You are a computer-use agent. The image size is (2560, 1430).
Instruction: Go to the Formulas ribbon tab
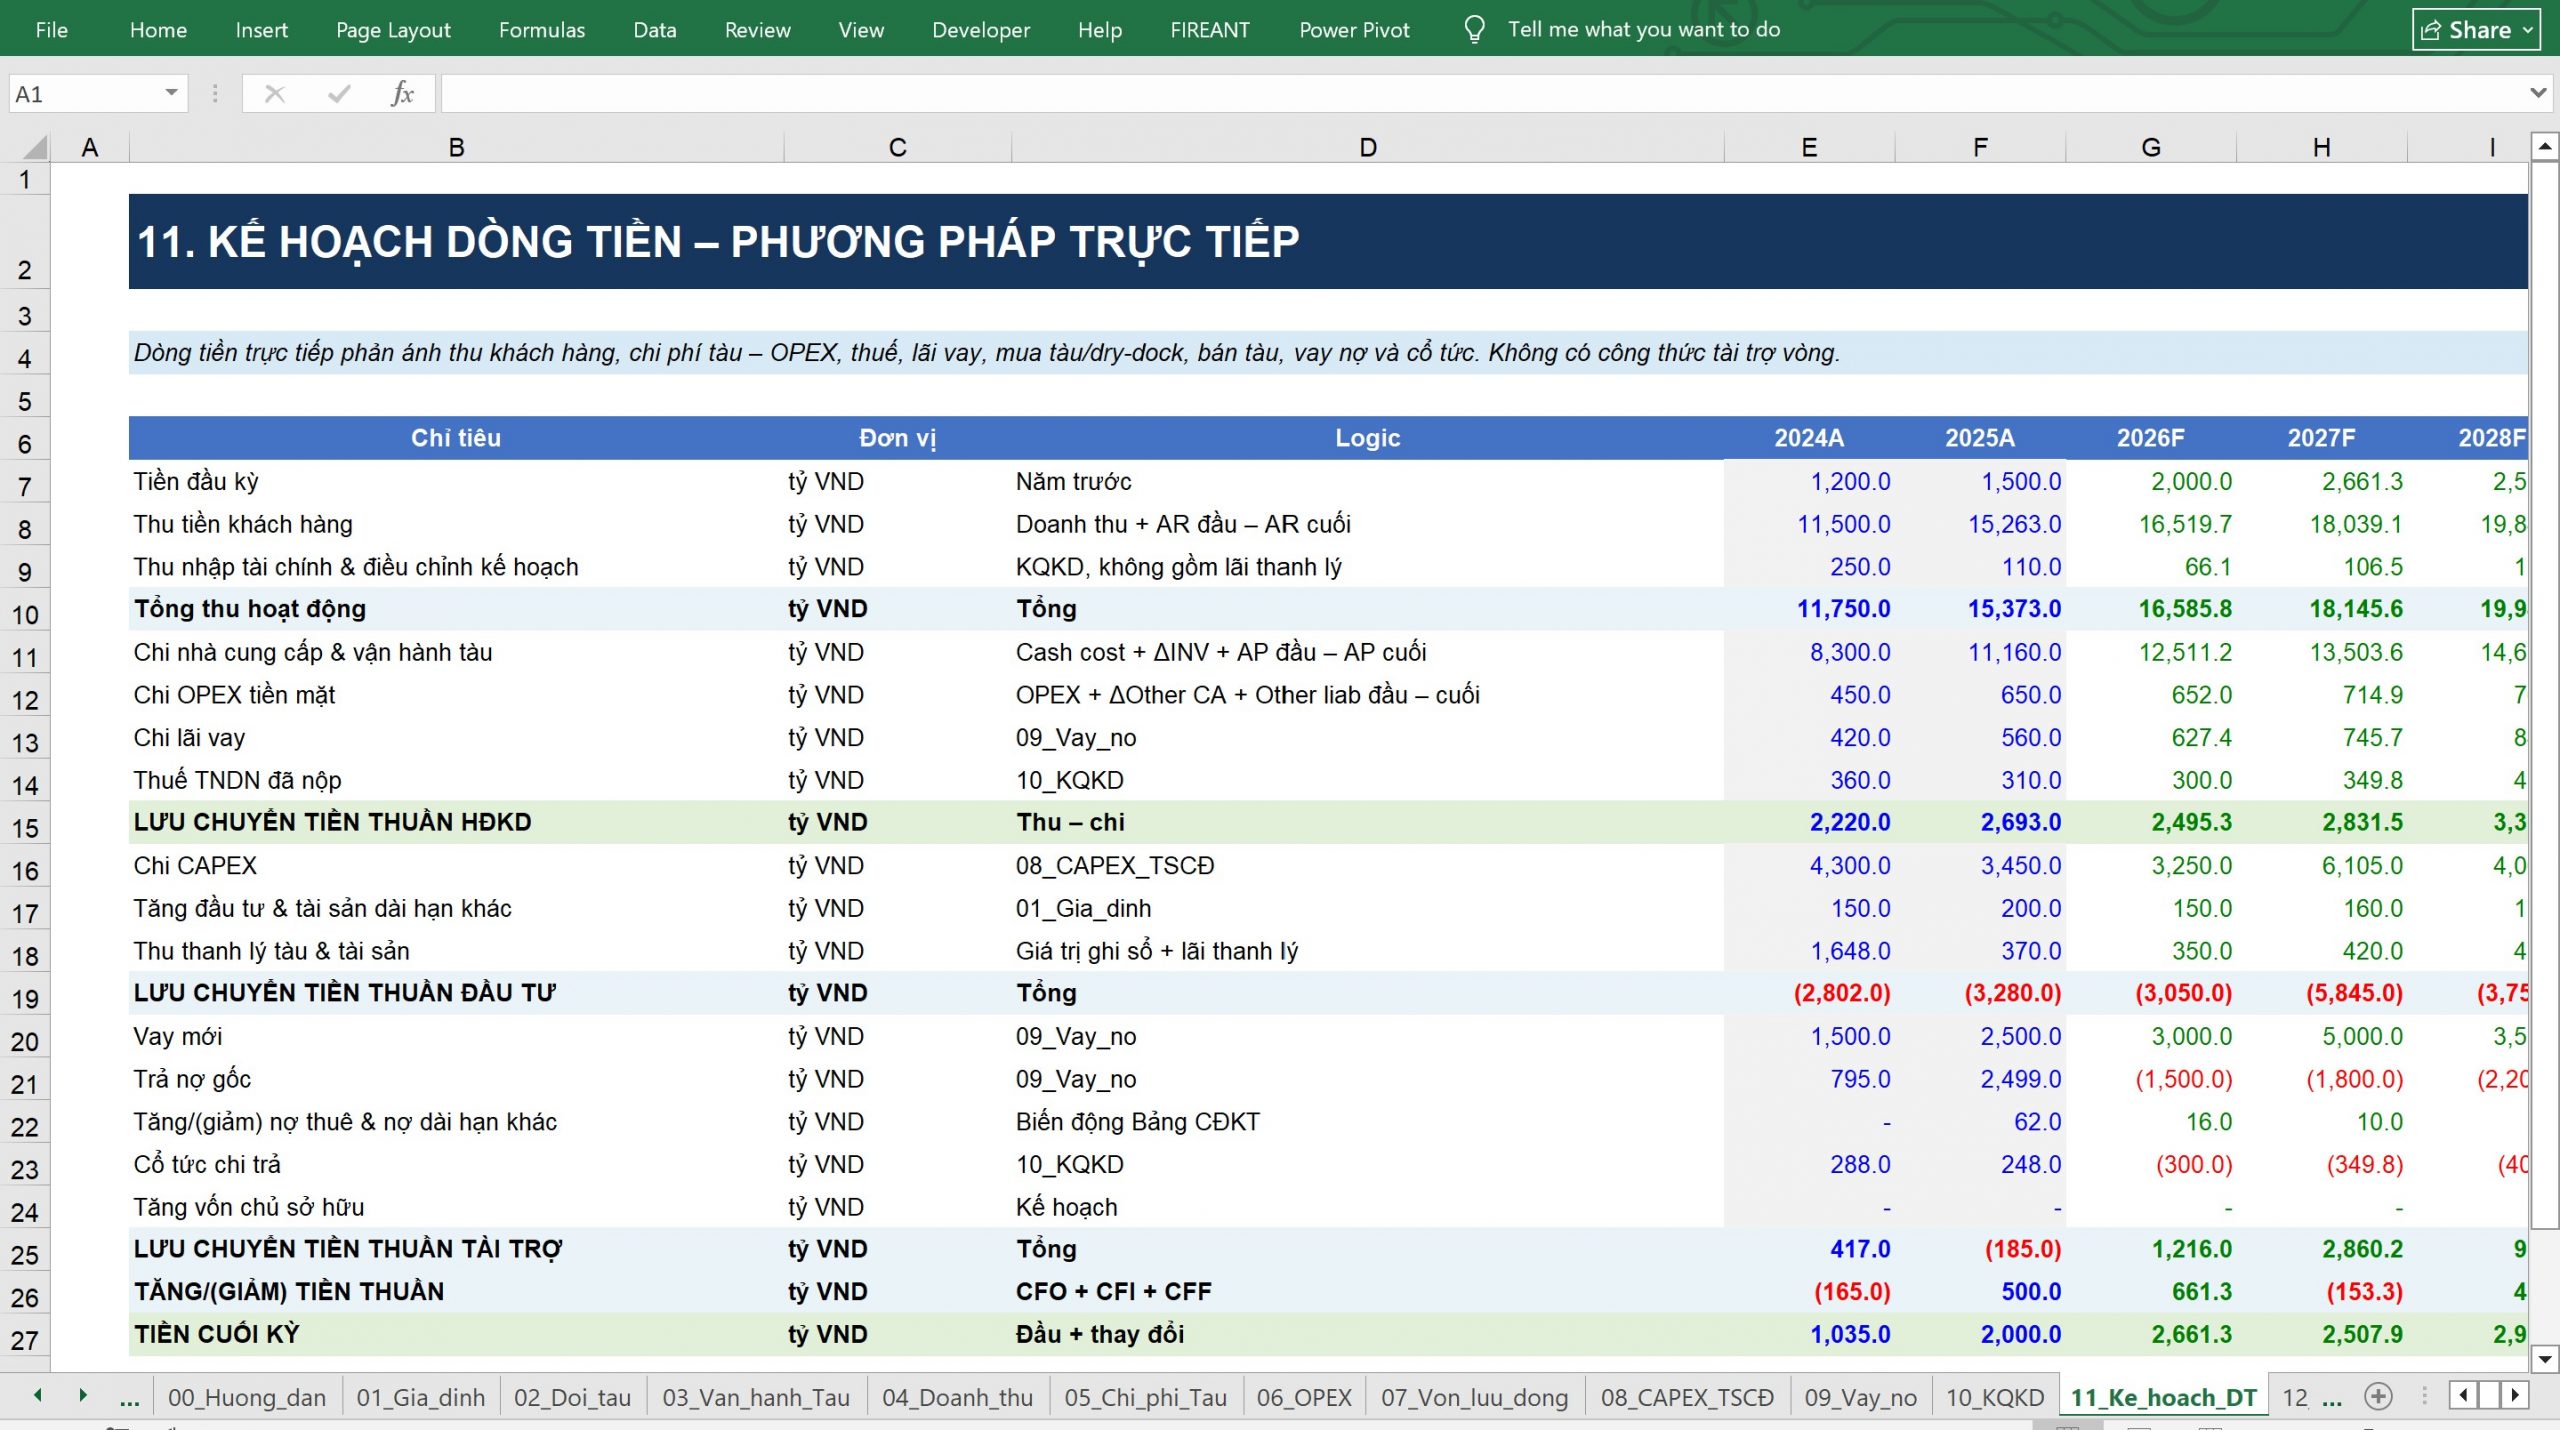pyautogui.click(x=541, y=30)
